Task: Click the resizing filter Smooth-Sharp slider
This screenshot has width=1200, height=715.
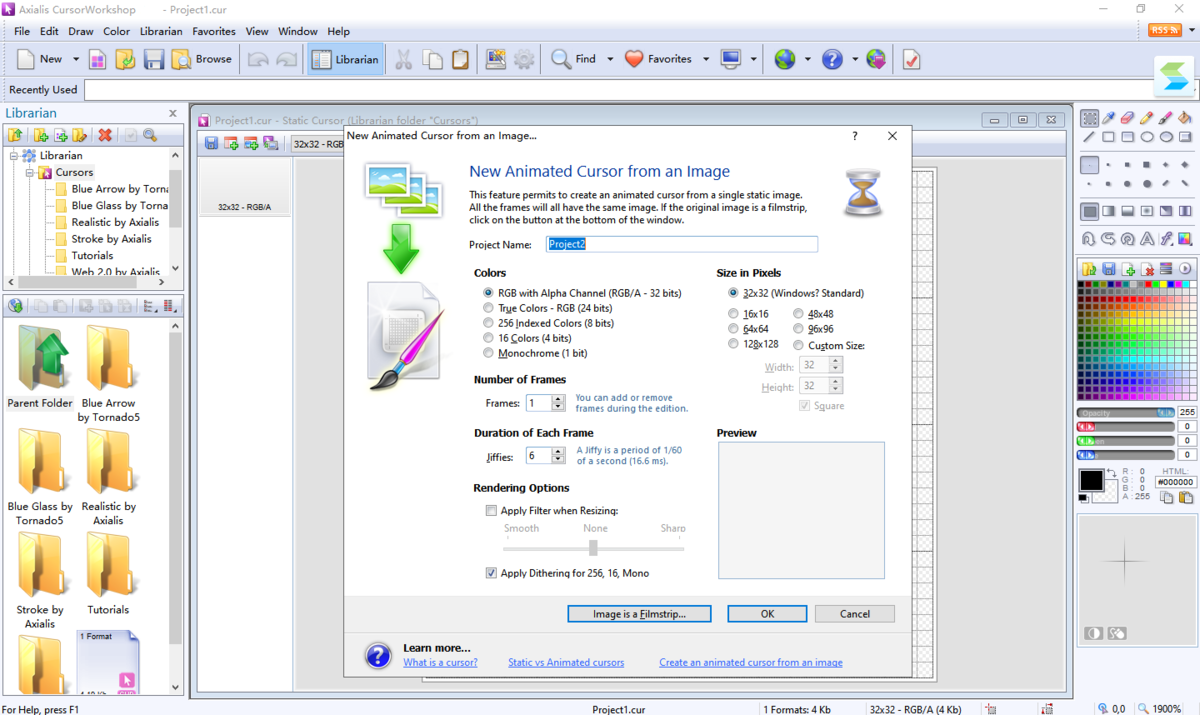Action: point(594,548)
